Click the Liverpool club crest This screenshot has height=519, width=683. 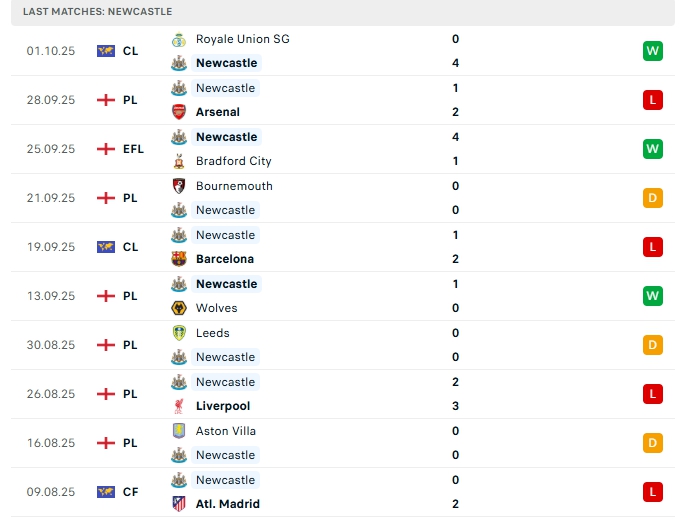(179, 406)
